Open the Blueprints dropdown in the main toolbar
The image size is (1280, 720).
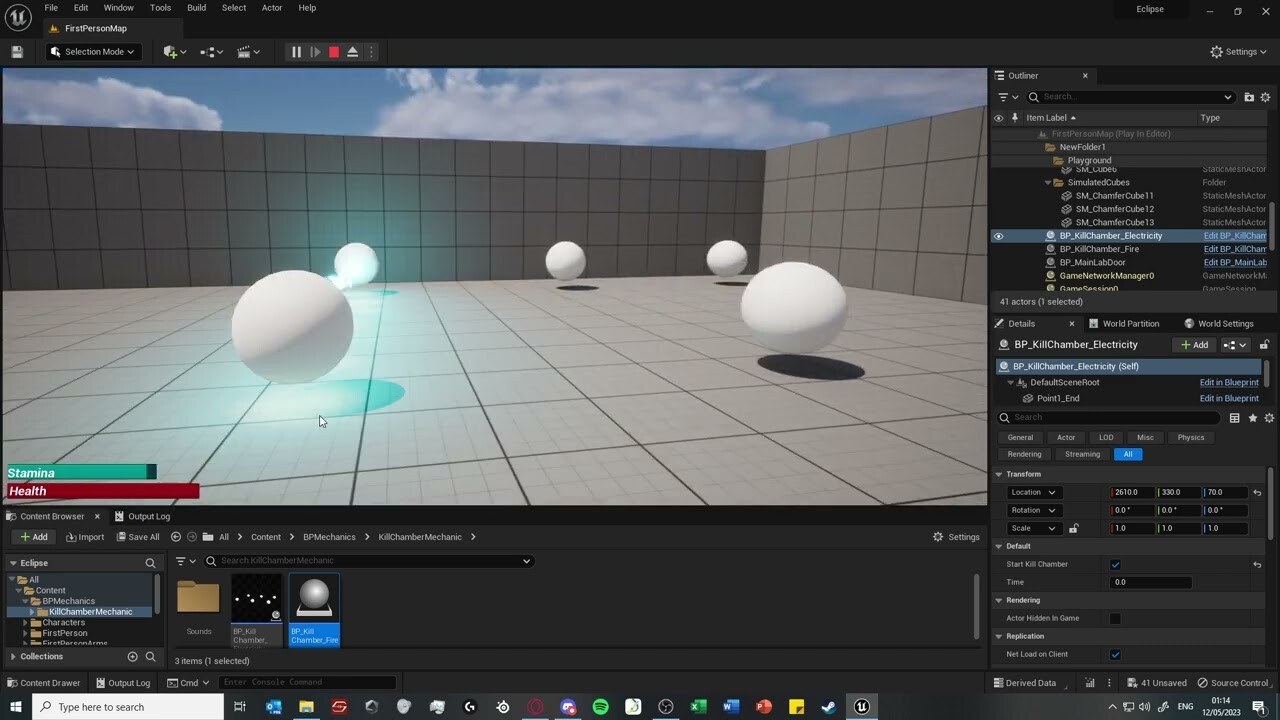click(212, 52)
